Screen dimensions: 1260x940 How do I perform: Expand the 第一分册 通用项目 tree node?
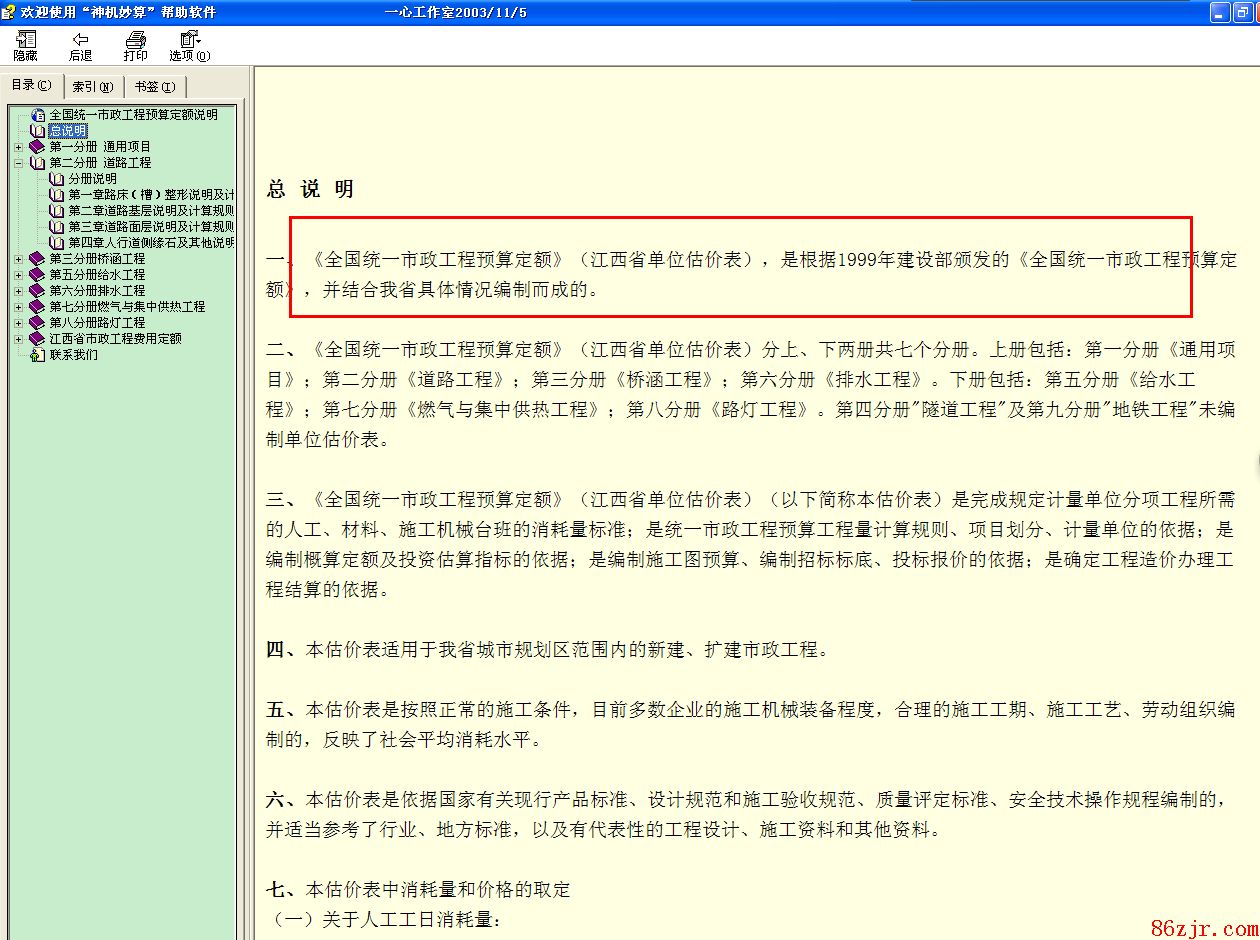18,147
